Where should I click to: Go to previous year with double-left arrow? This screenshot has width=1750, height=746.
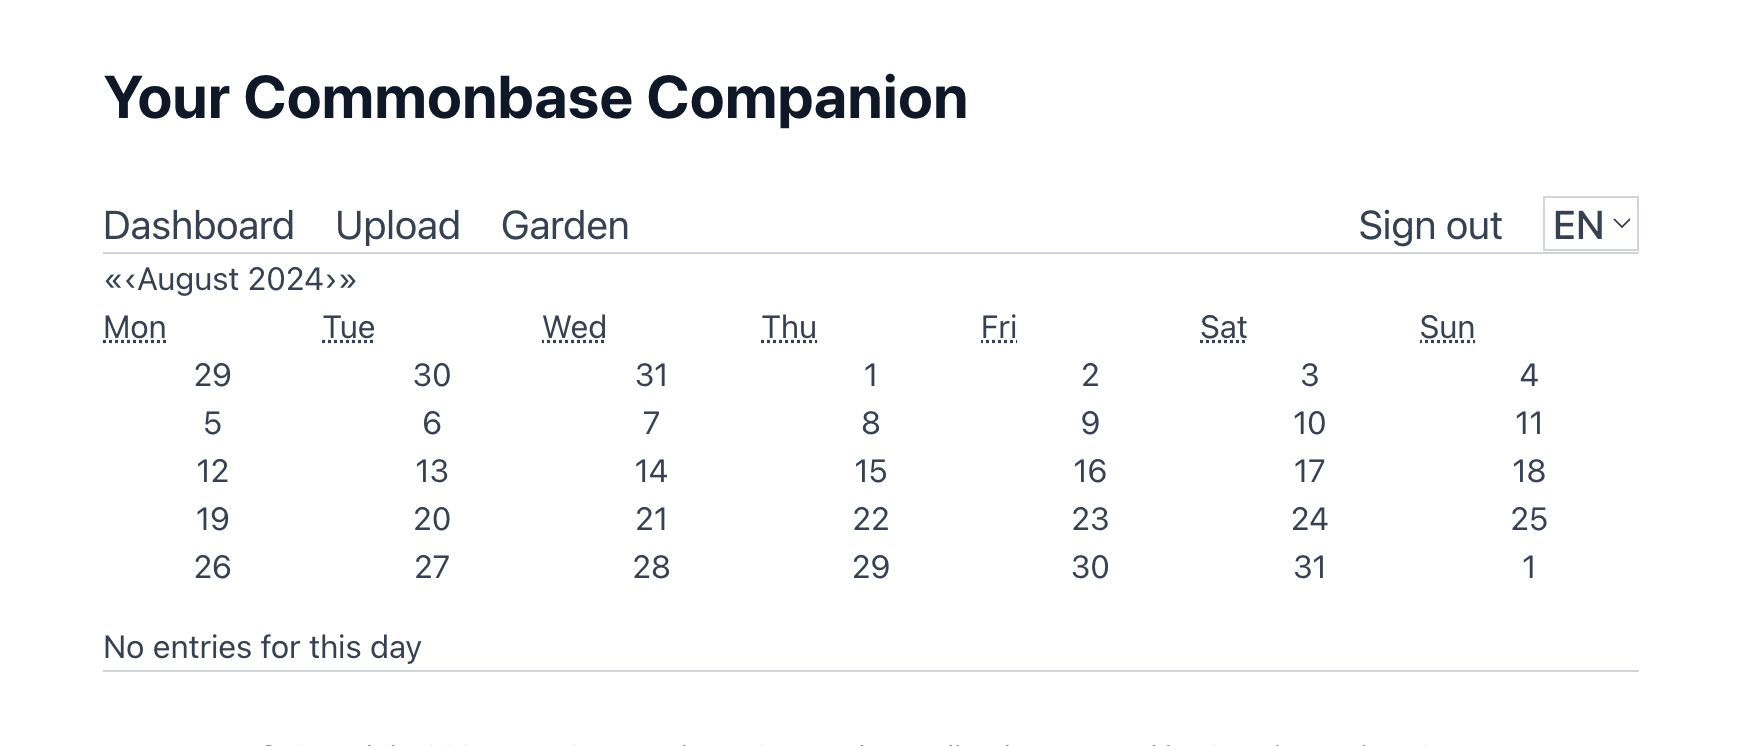112,280
